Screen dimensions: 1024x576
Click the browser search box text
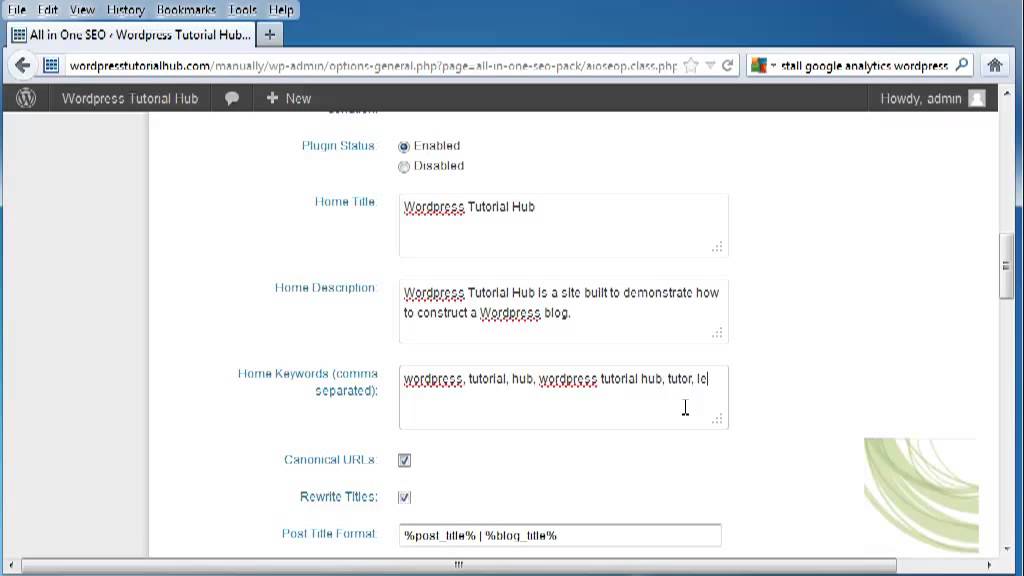pyautogui.click(x=864, y=65)
